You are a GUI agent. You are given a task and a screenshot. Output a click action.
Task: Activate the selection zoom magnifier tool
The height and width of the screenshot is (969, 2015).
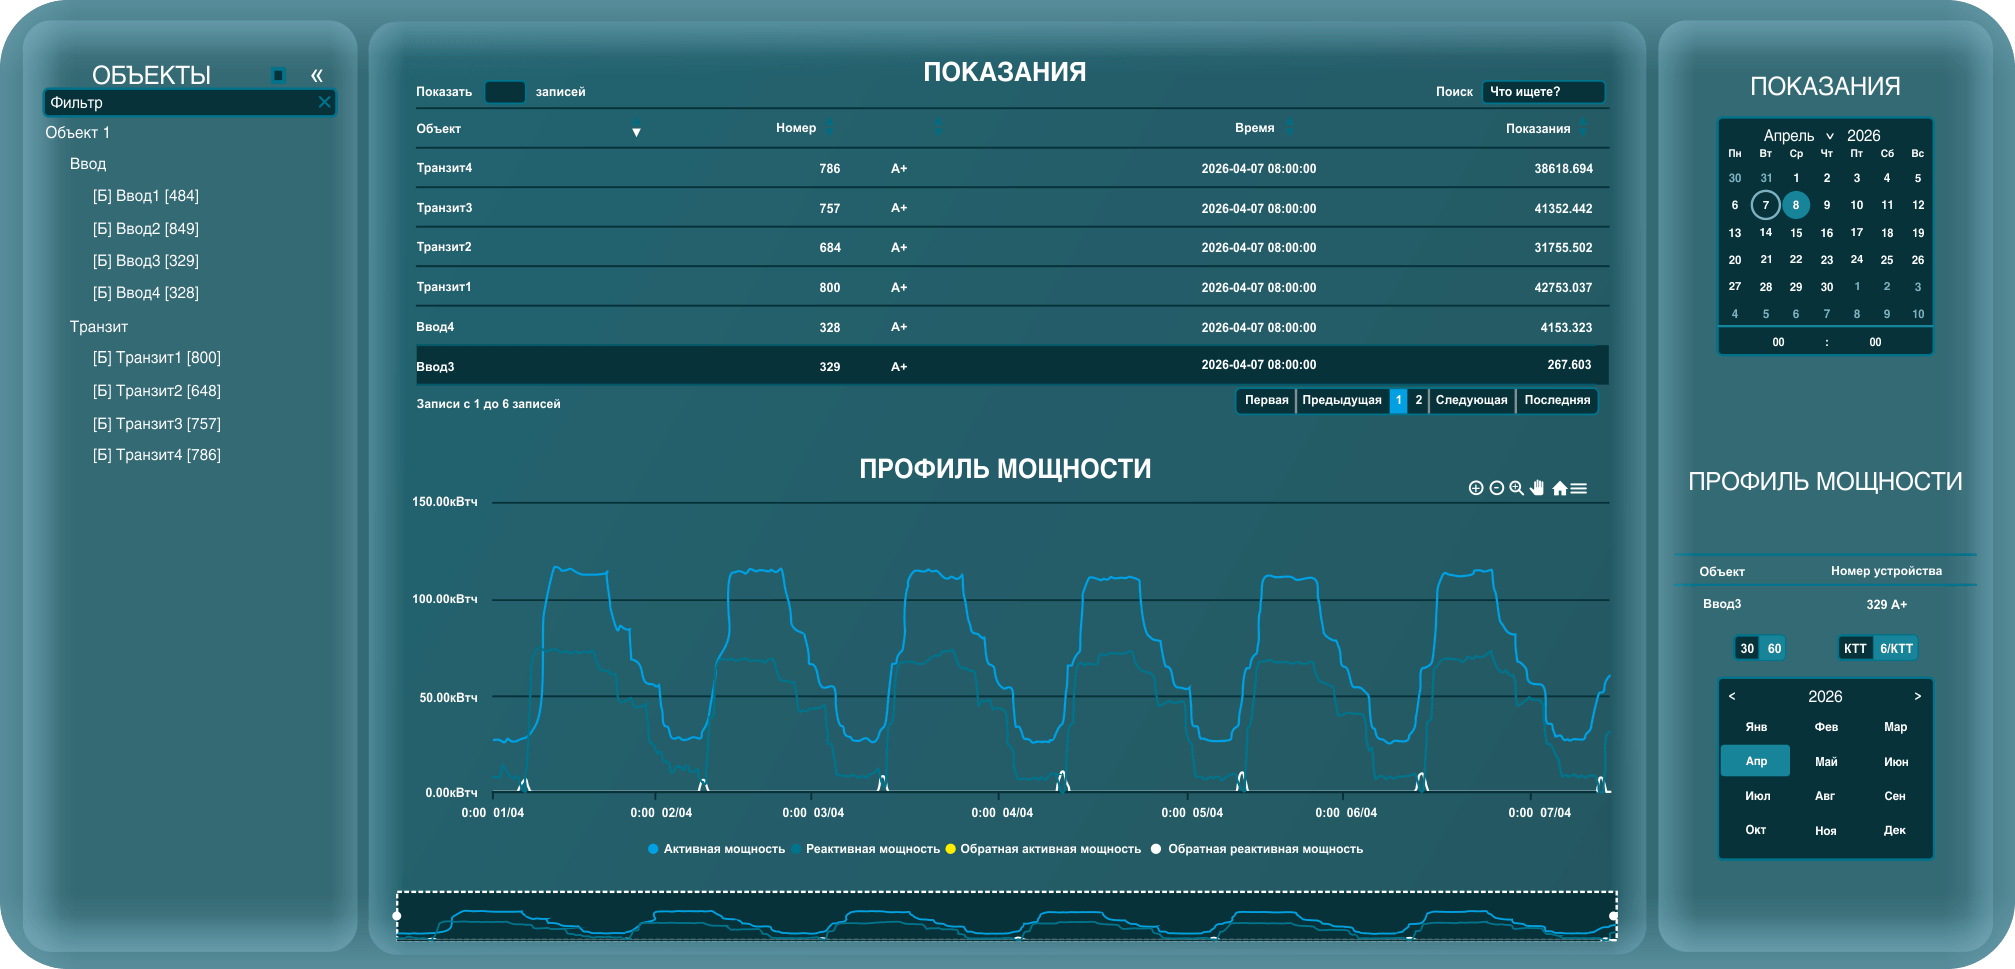1516,488
